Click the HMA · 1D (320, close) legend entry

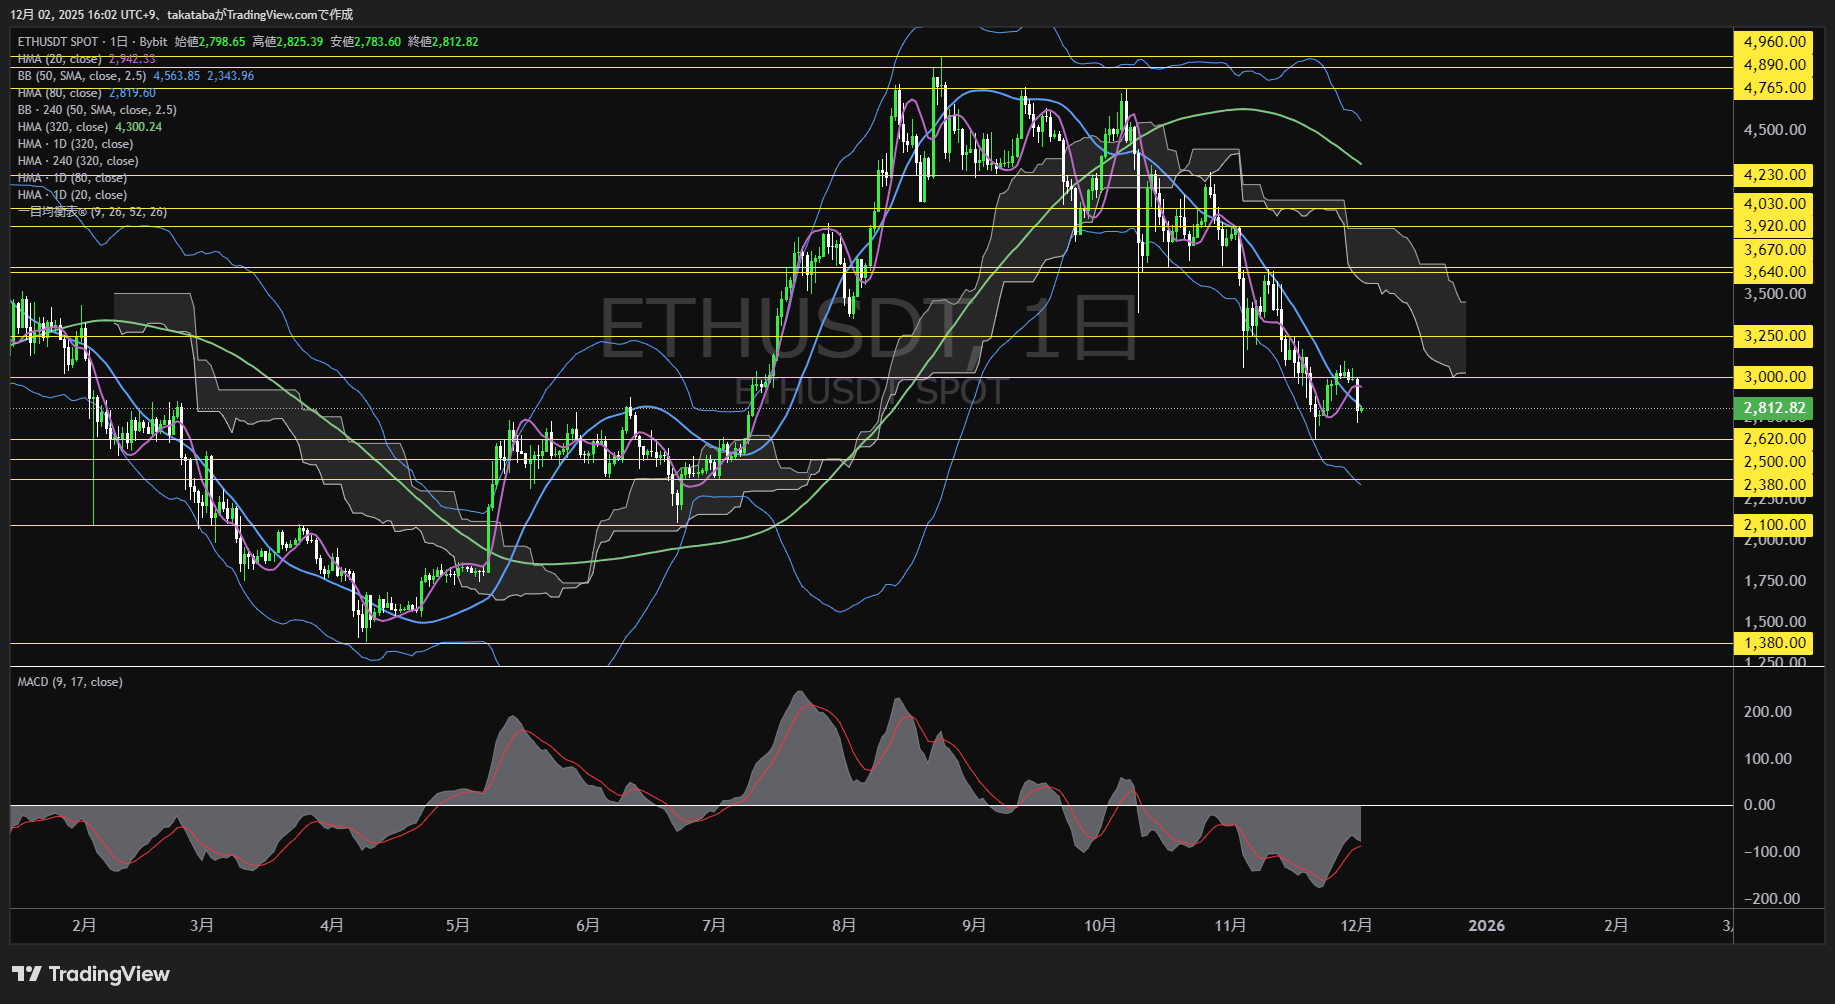(75, 143)
